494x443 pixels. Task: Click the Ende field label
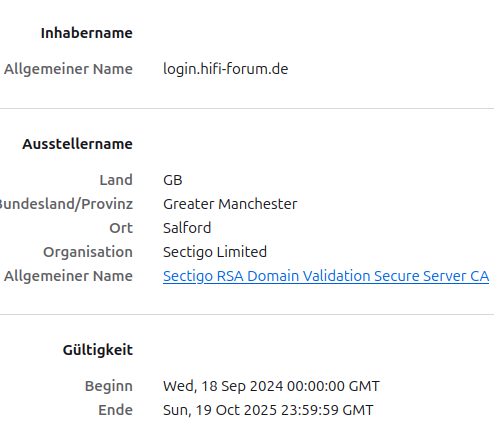(x=115, y=410)
